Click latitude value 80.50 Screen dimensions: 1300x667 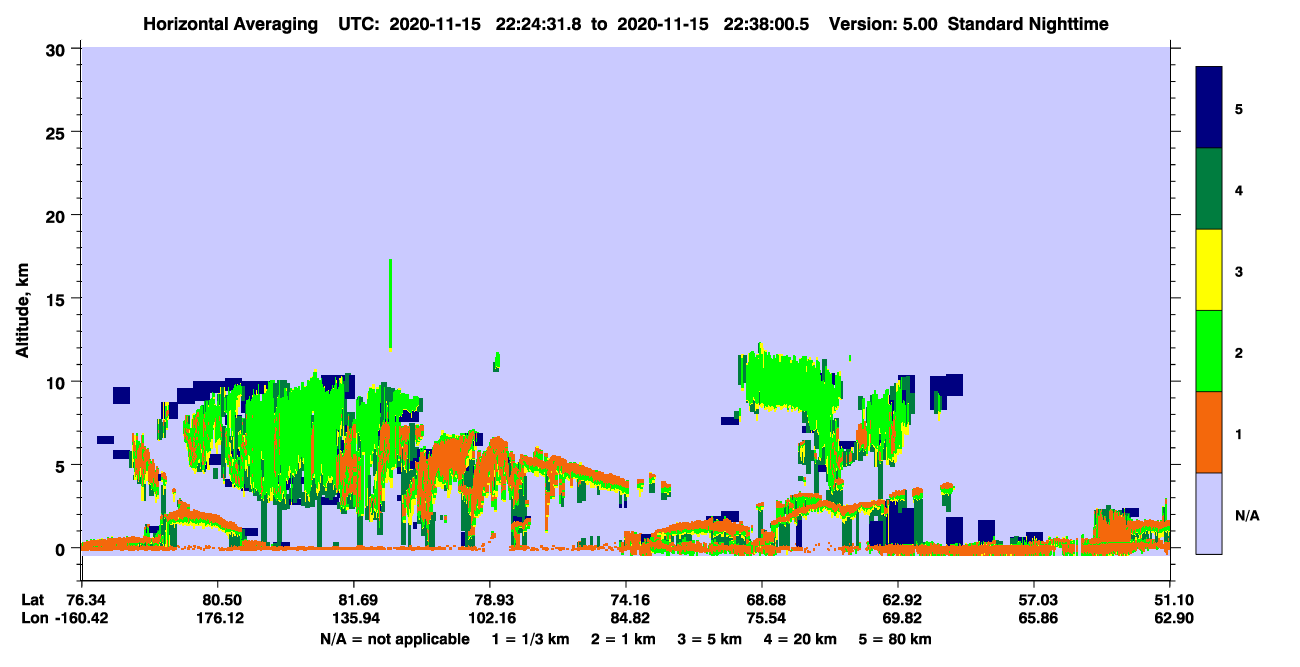218,599
